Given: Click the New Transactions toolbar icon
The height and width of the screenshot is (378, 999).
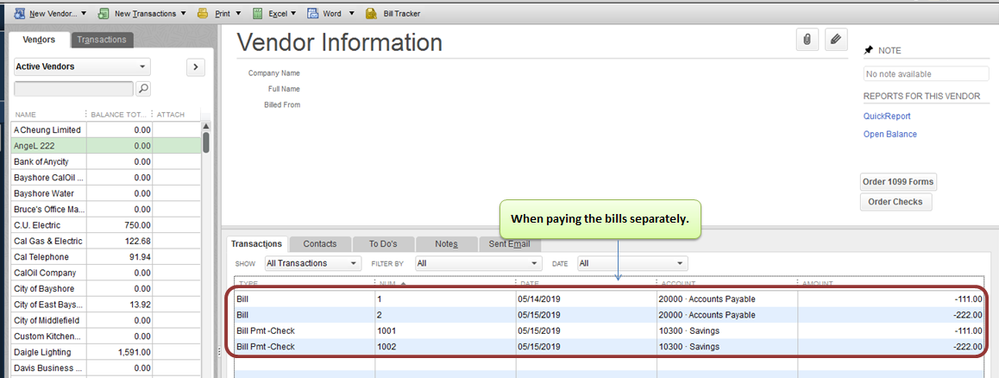Looking at the screenshot, I should [x=104, y=13].
